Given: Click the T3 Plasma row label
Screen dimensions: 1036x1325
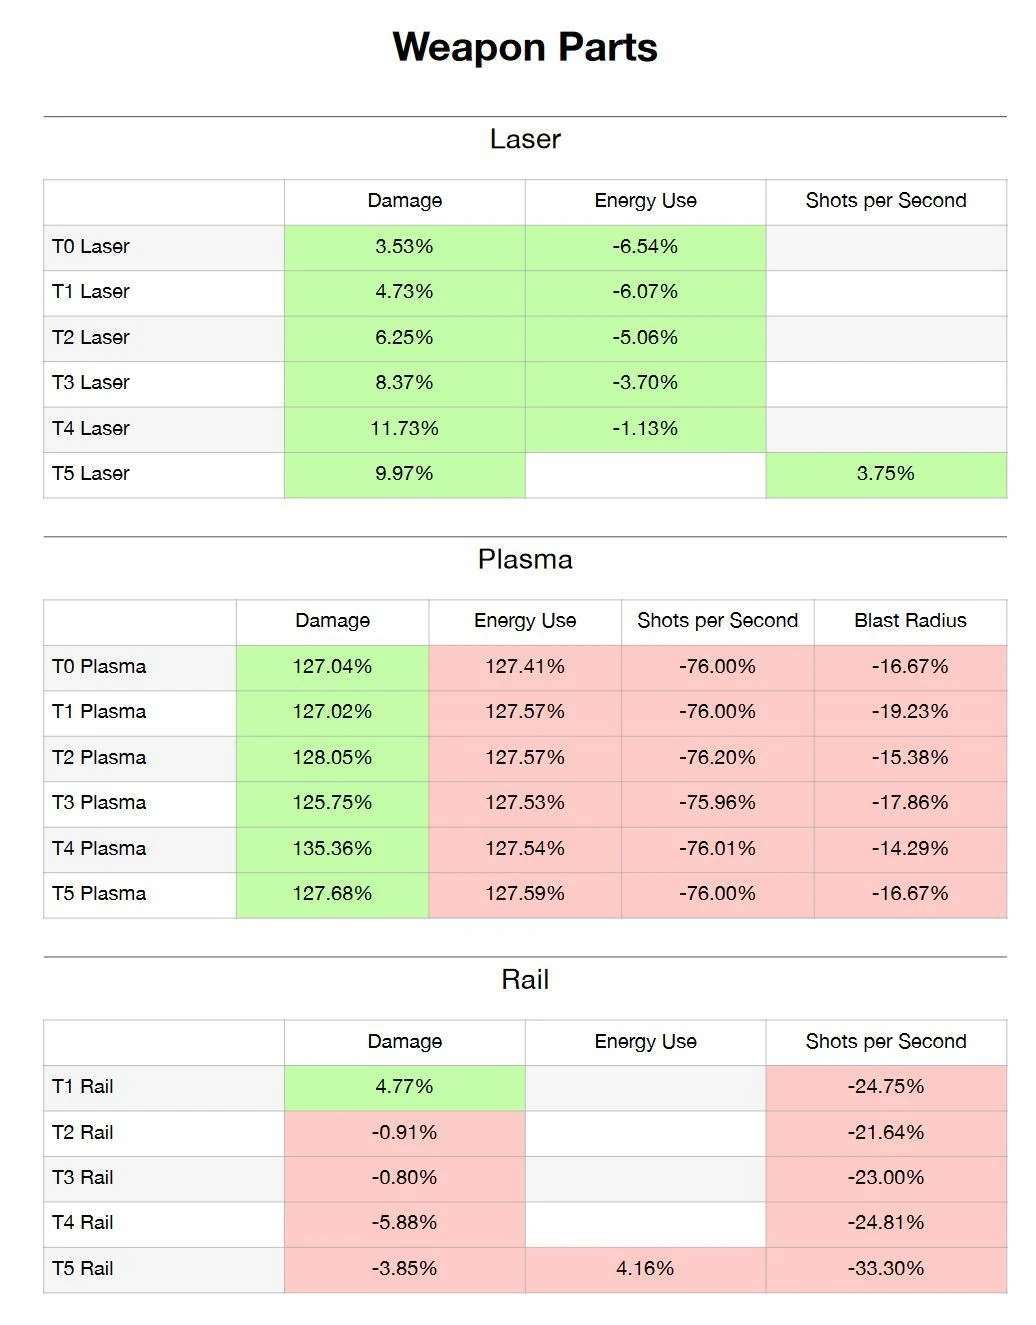Looking at the screenshot, I should 99,803.
